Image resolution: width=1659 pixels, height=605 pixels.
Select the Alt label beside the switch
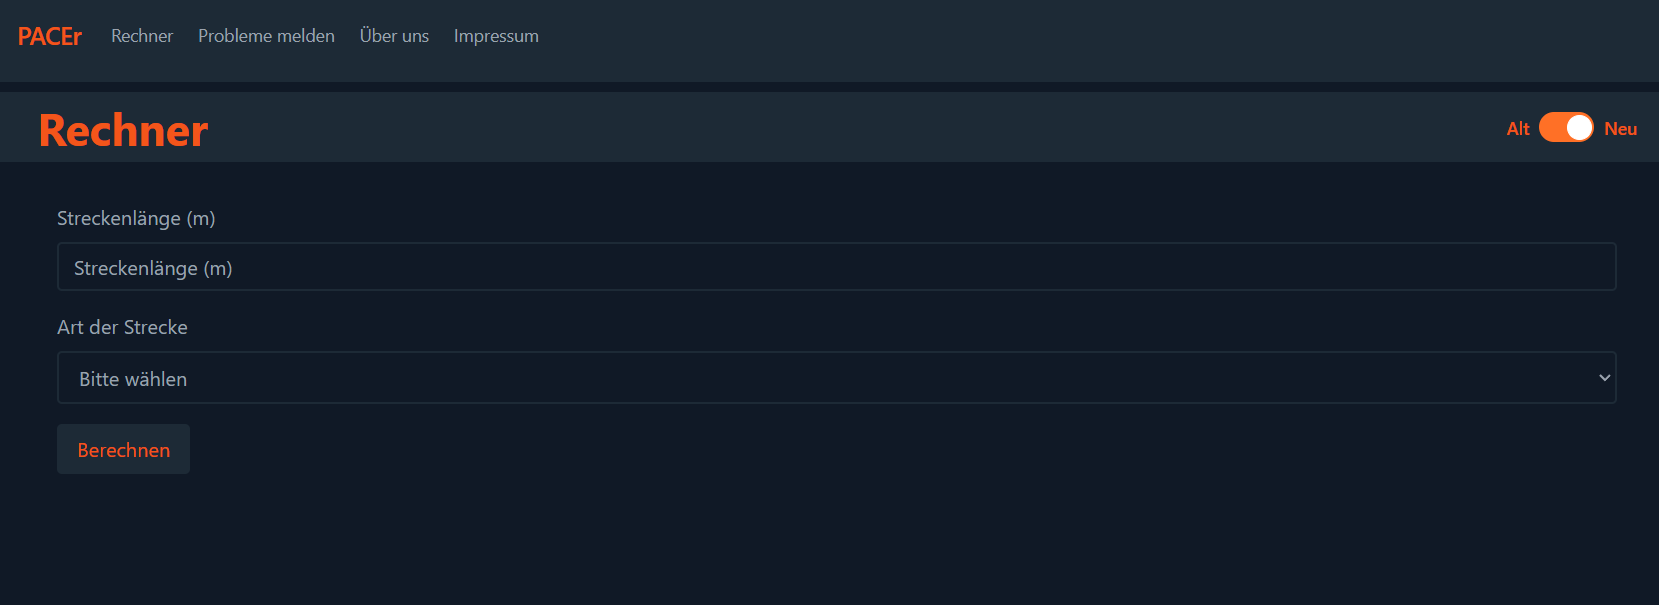[1518, 129]
